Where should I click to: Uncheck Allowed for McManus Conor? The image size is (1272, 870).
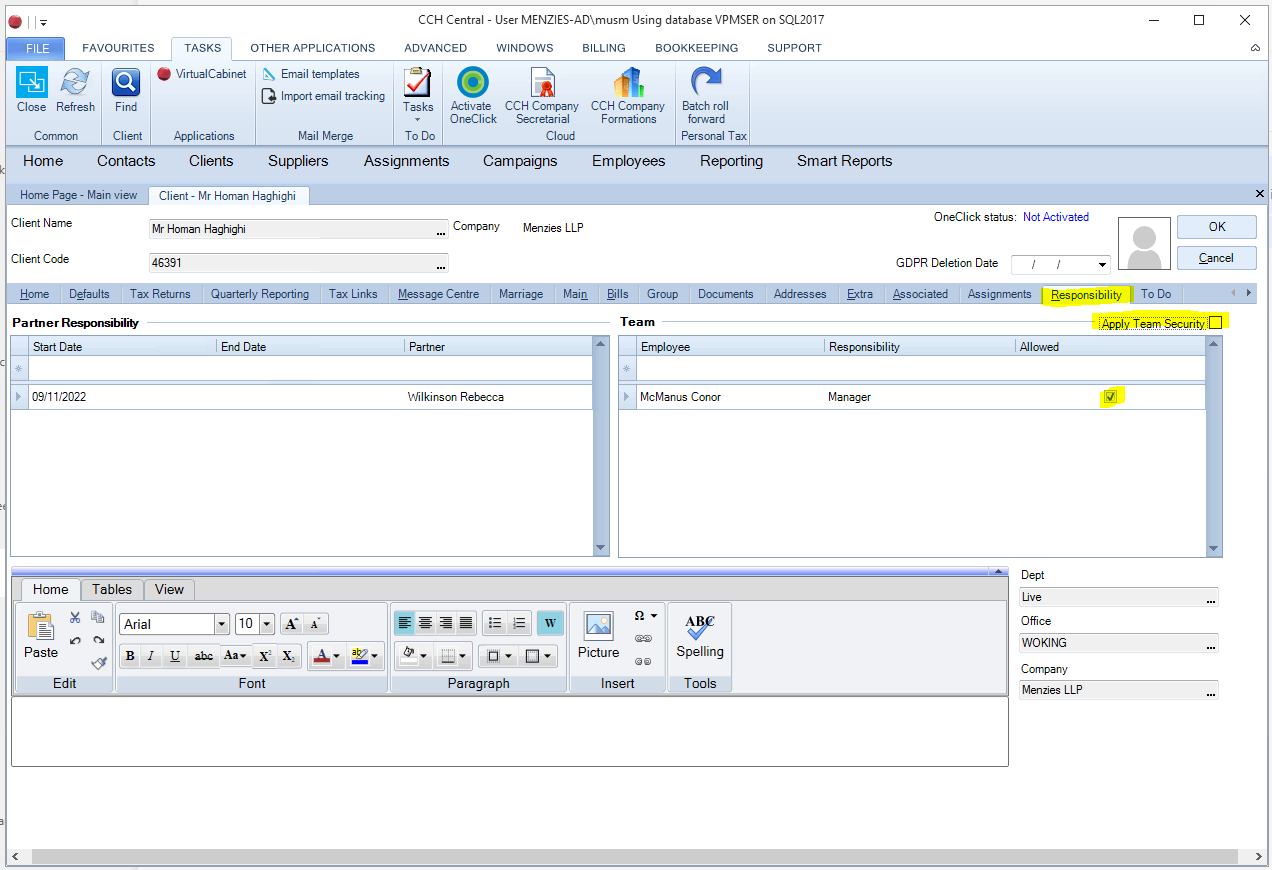pyautogui.click(x=1110, y=397)
